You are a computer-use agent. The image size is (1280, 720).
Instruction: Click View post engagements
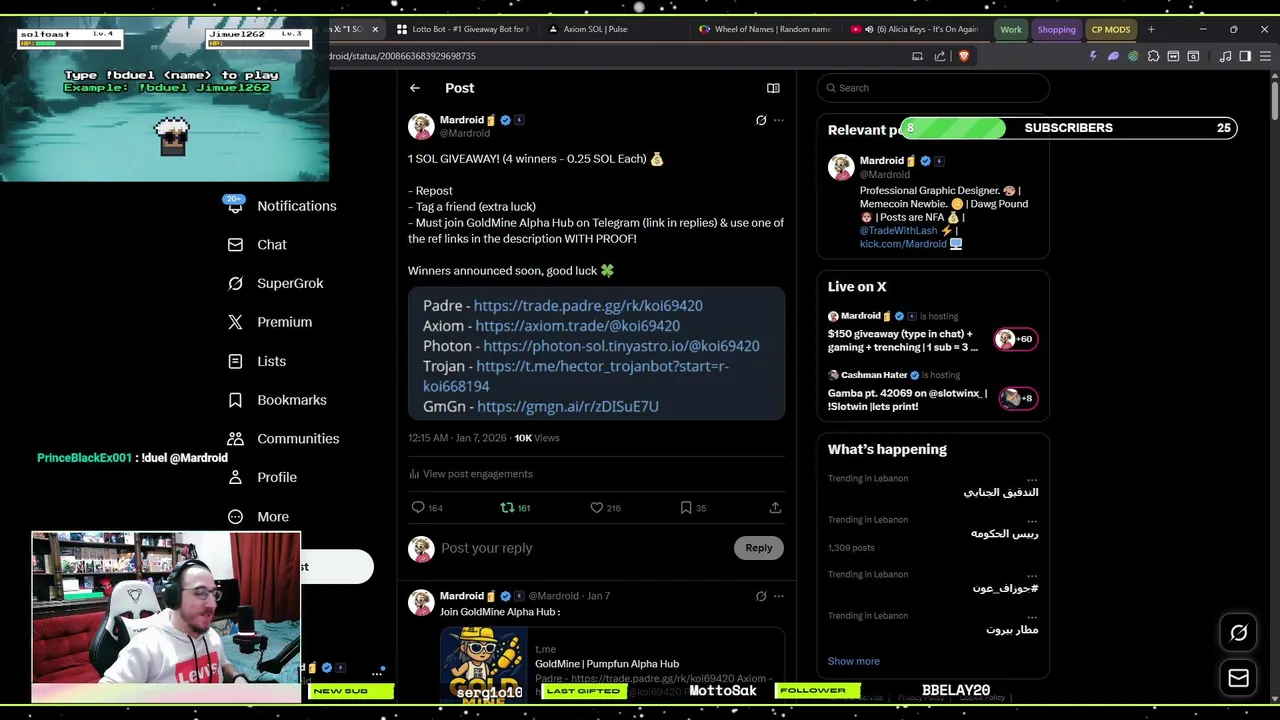coord(470,474)
